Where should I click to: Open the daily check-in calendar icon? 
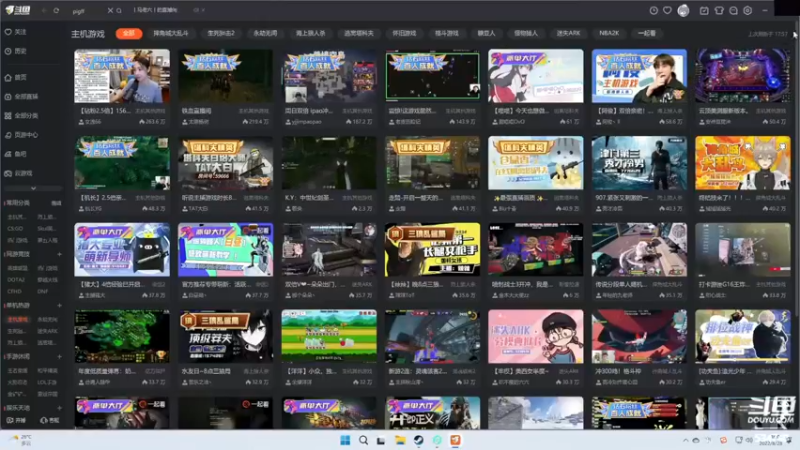click(704, 10)
